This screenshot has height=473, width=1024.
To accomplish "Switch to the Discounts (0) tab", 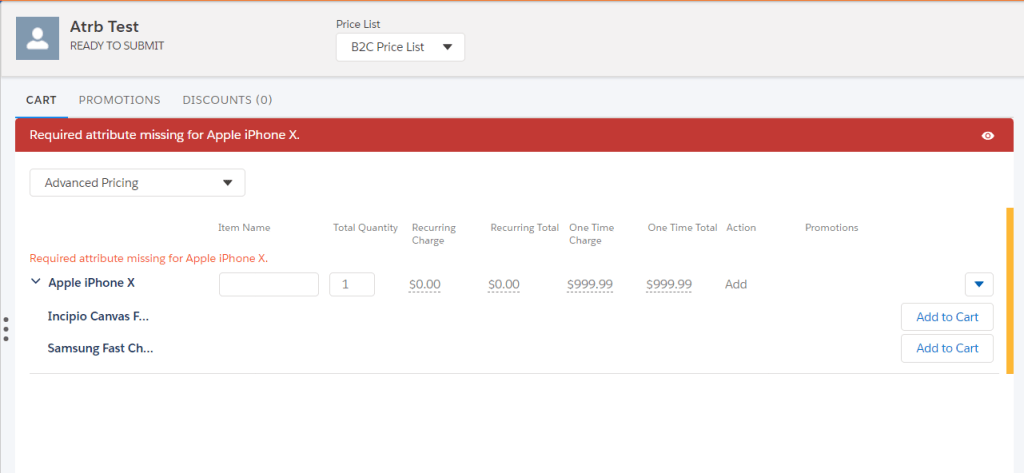I will (227, 100).
